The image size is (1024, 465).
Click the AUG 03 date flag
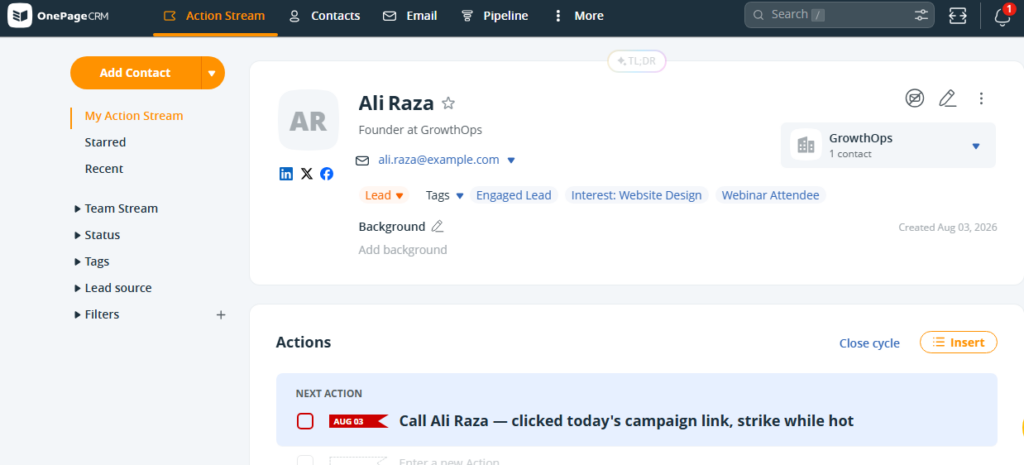358,421
